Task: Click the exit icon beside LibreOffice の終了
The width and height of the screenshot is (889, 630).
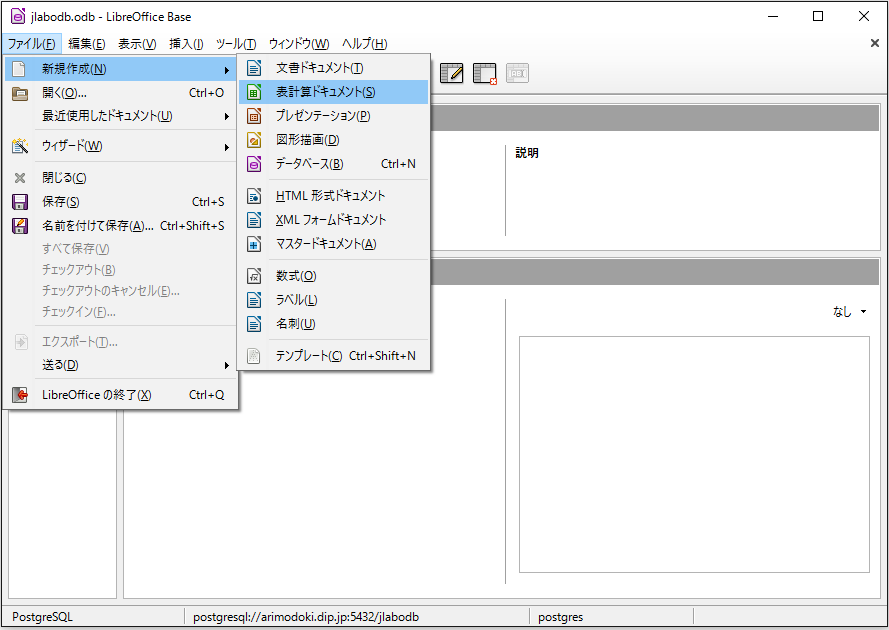Action: [x=20, y=395]
